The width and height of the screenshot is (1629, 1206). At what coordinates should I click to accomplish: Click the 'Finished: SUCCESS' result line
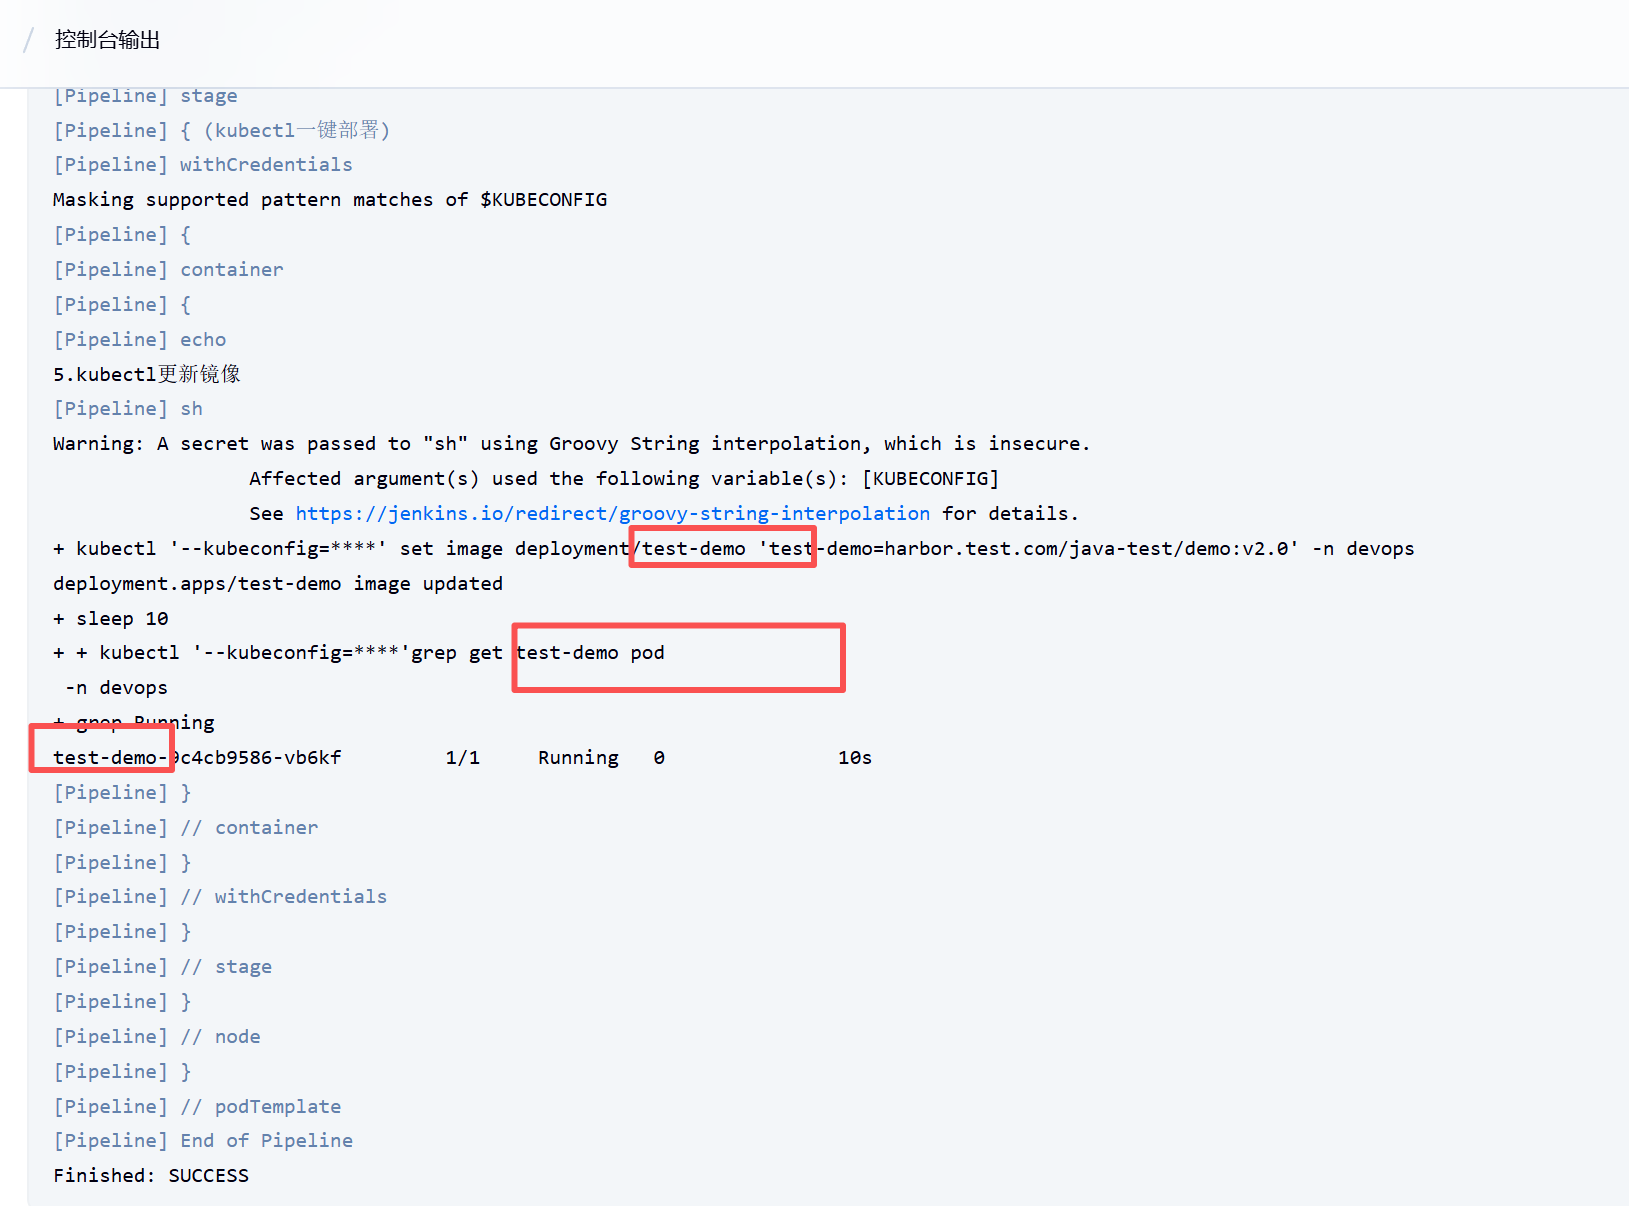tap(151, 1176)
